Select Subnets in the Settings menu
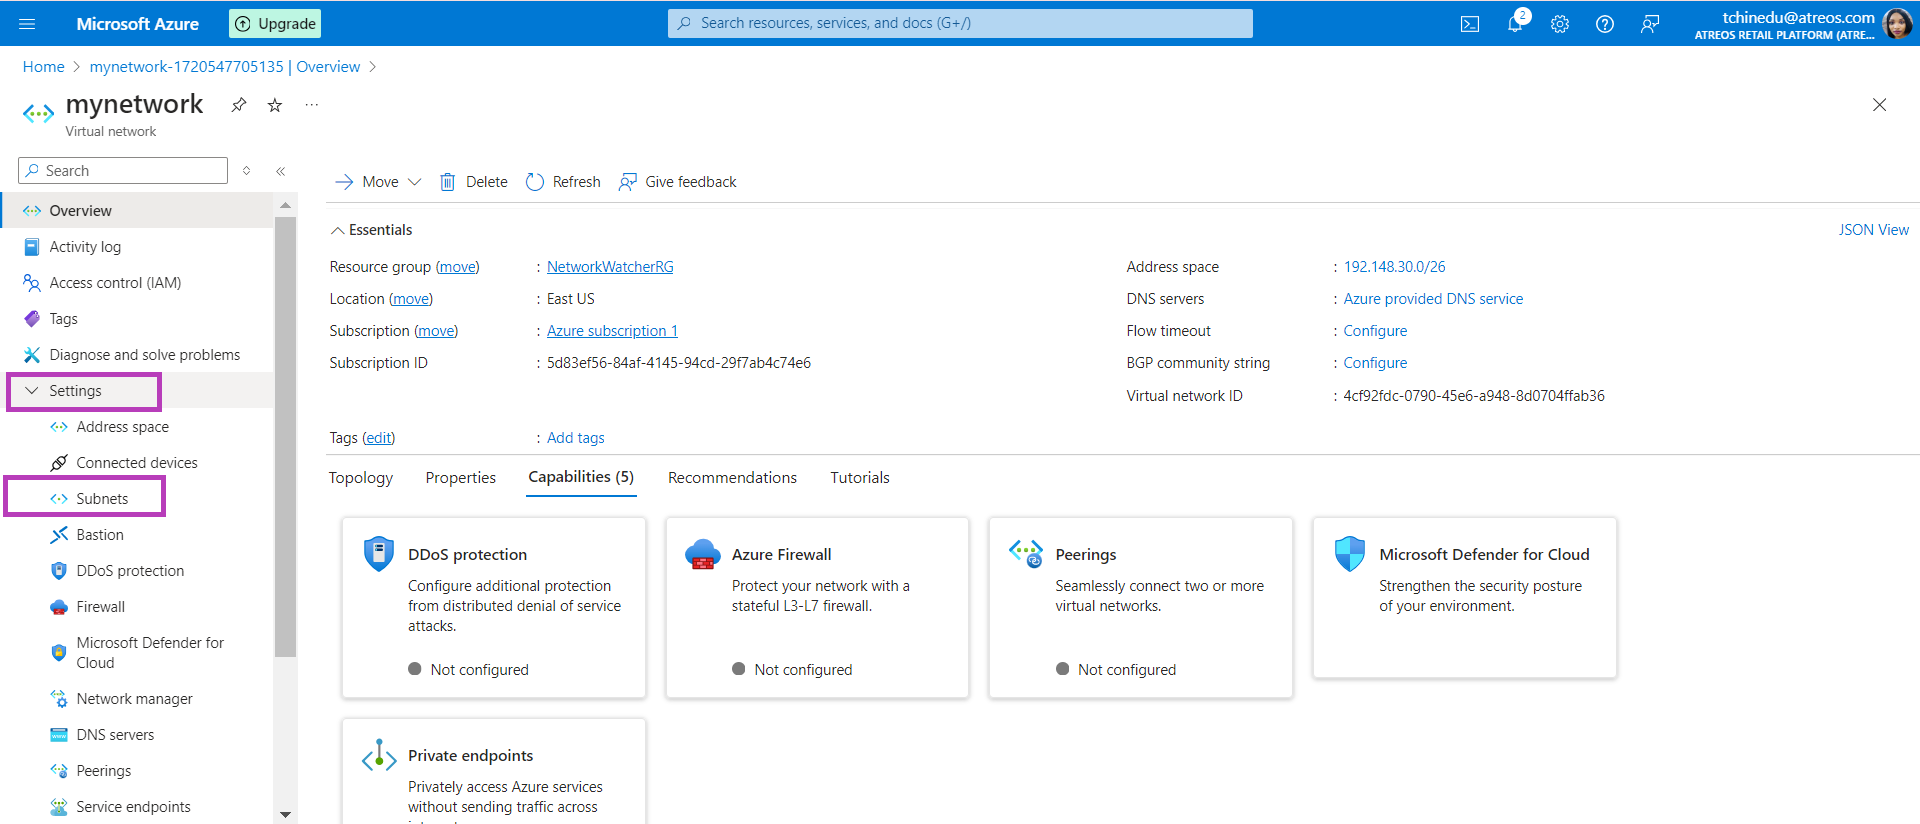 pyautogui.click(x=102, y=499)
